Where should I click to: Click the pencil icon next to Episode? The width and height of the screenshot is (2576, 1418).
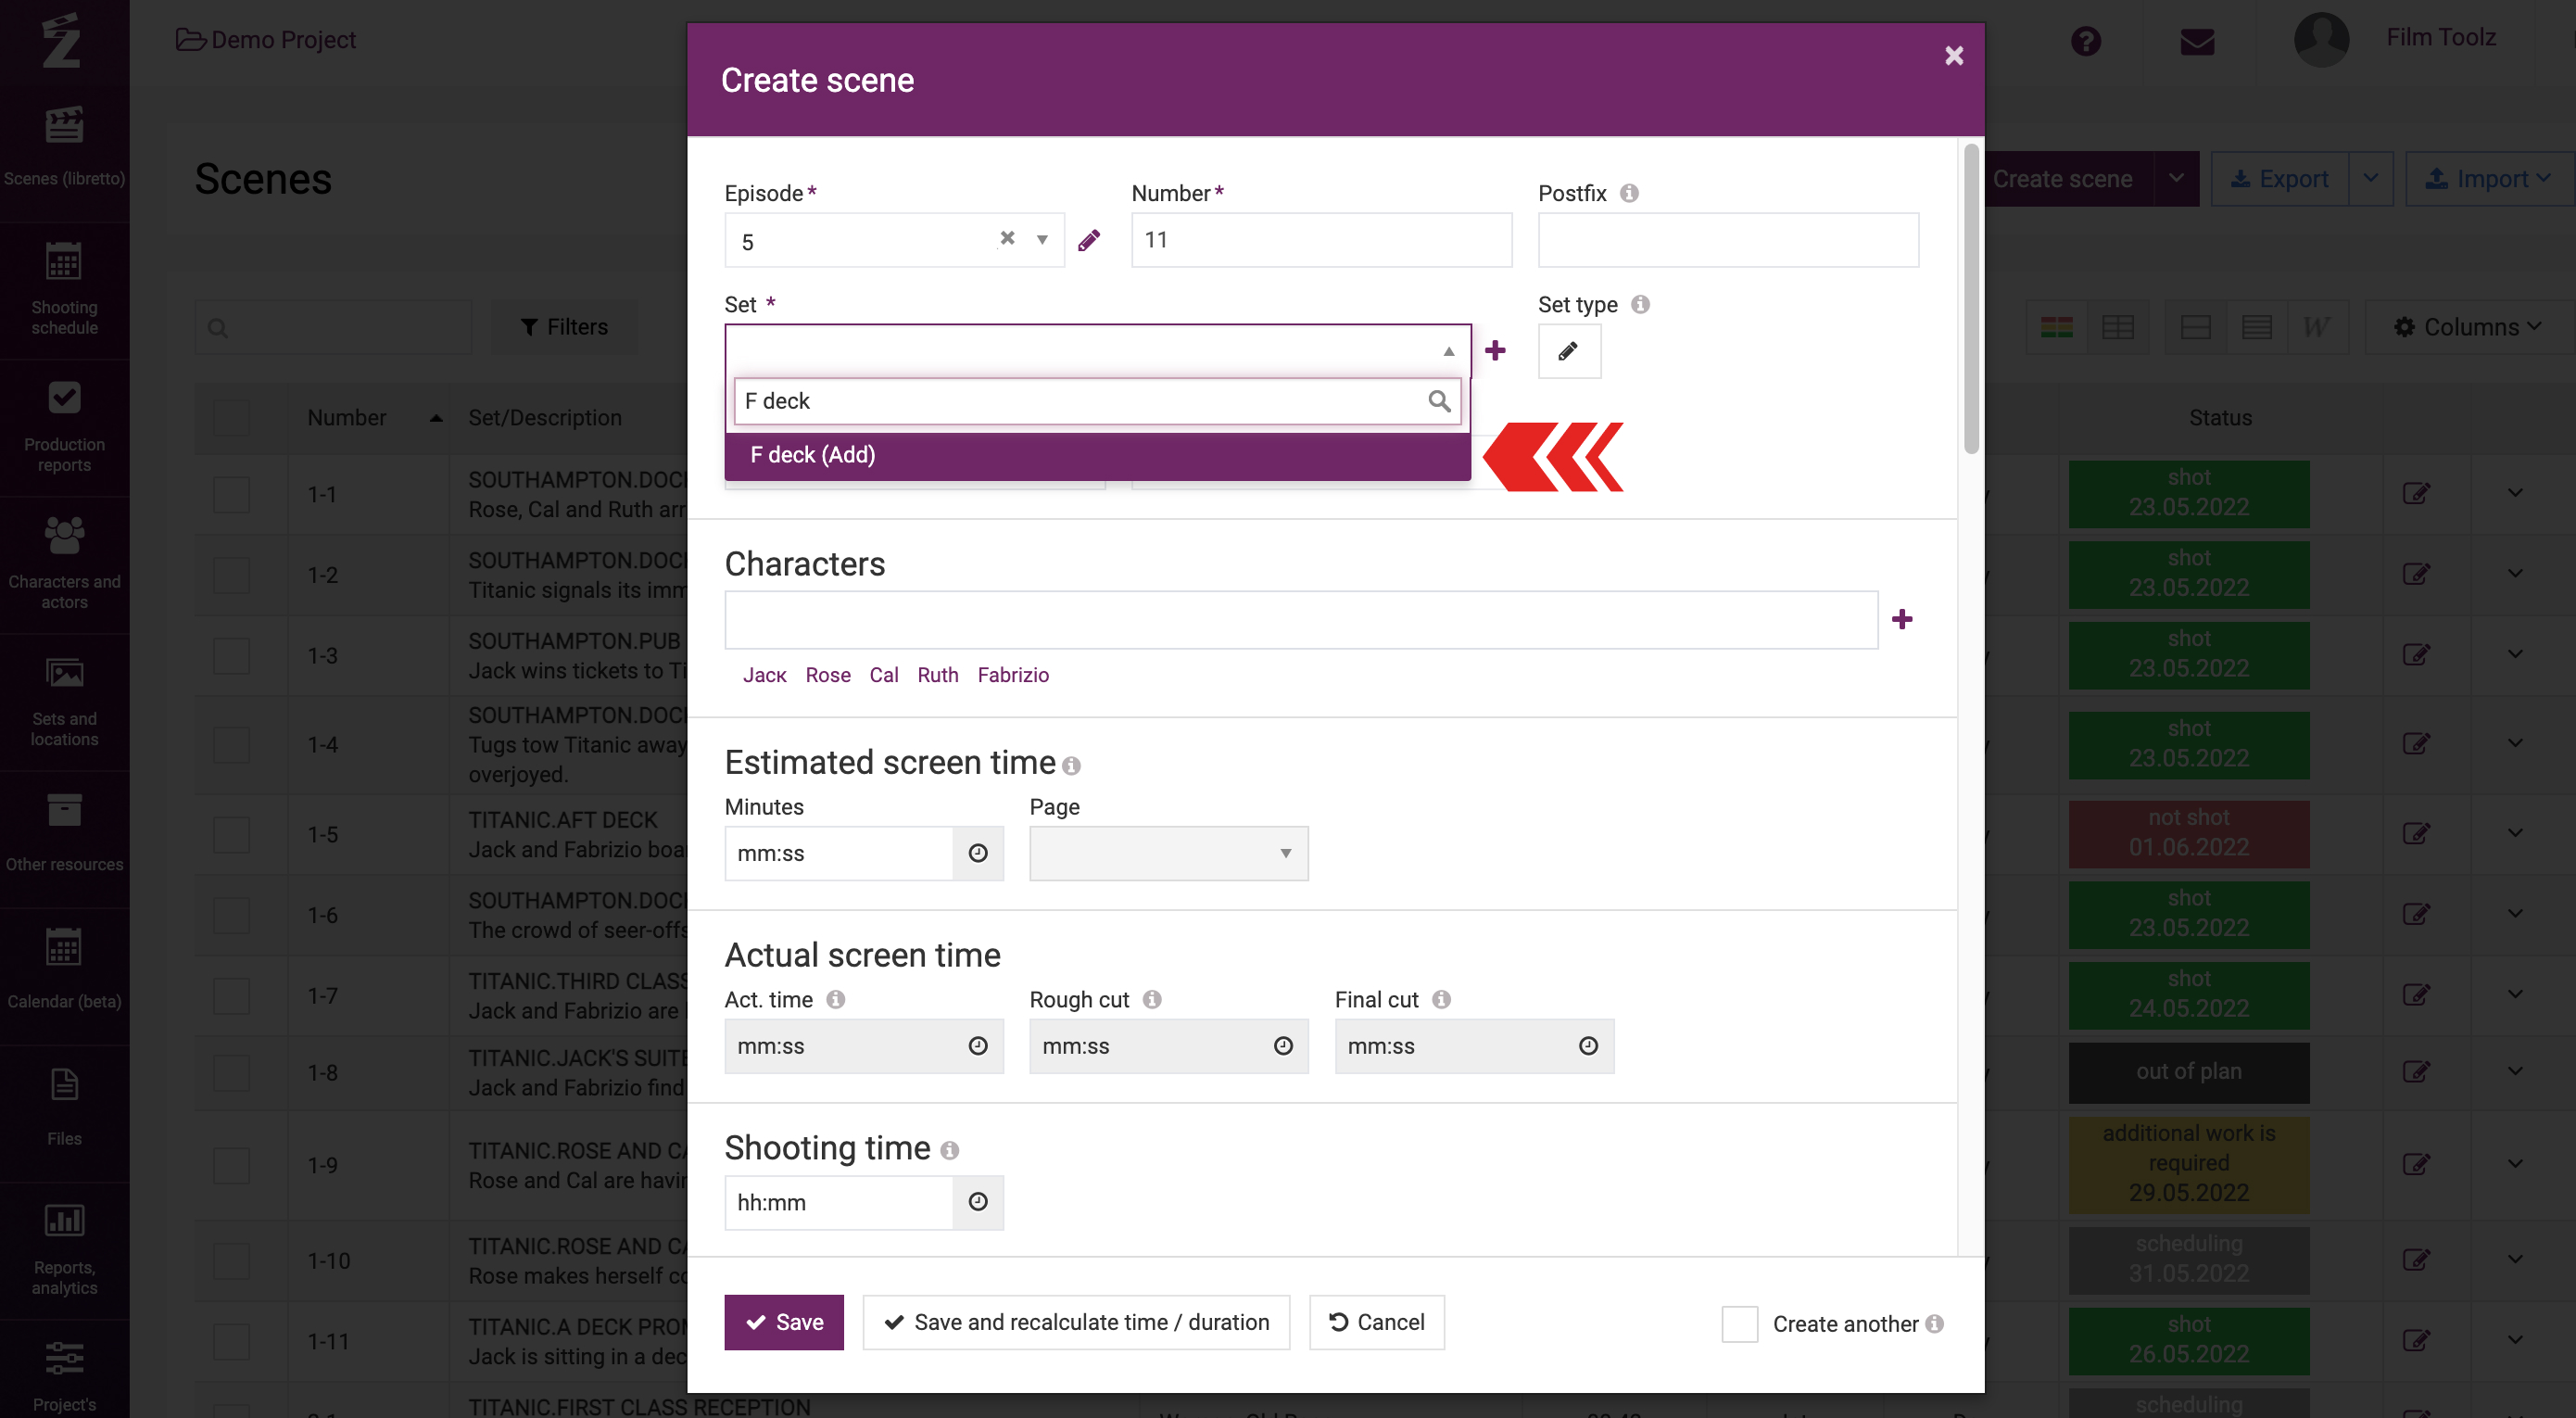(1089, 240)
